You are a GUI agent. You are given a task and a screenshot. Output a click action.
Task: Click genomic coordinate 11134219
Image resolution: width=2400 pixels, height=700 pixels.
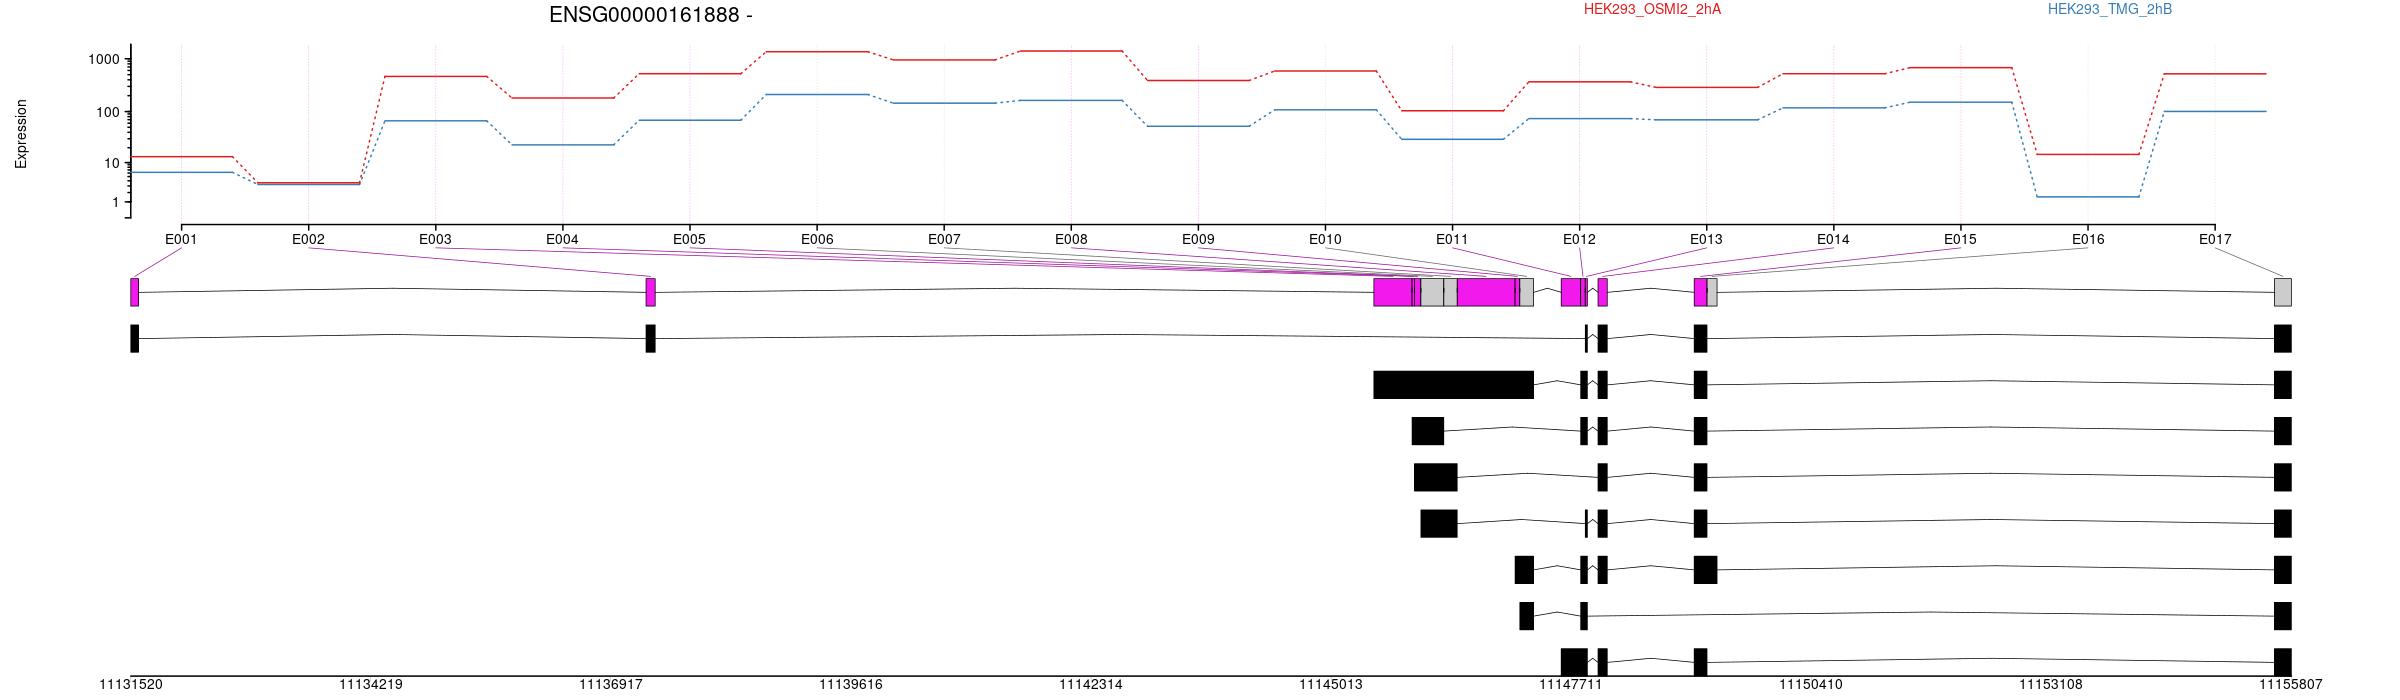(371, 685)
